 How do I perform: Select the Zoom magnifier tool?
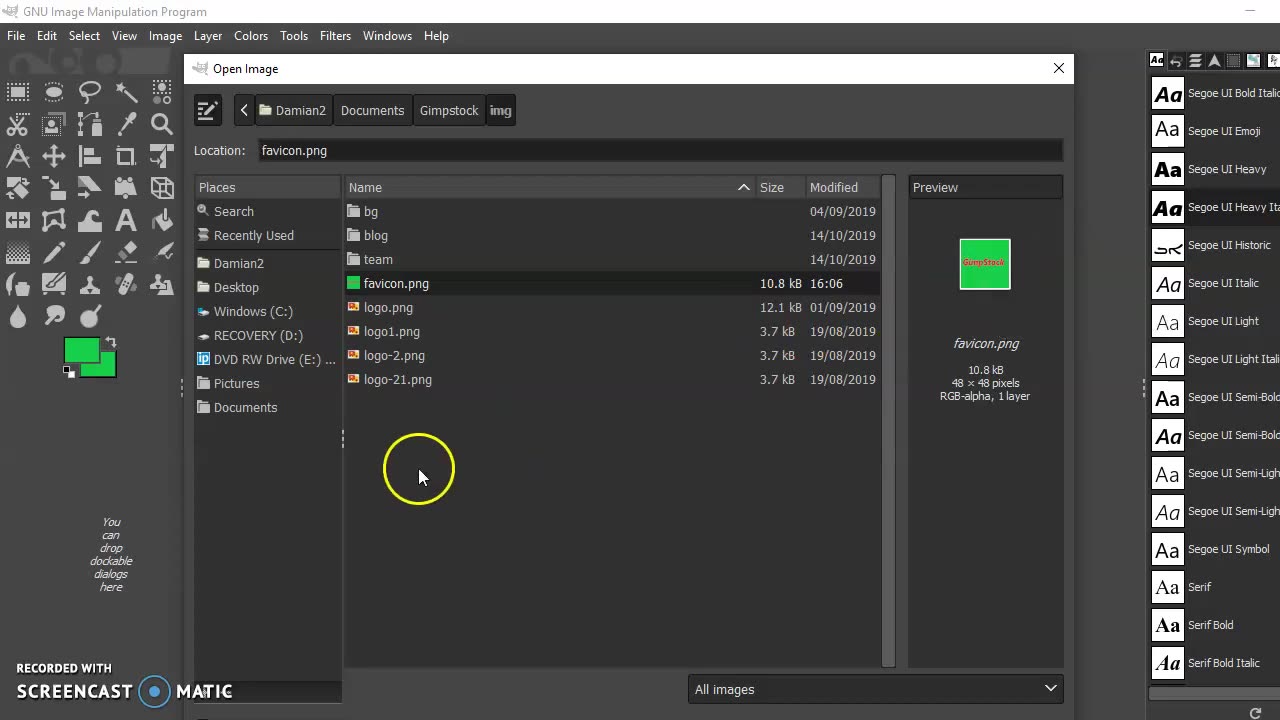click(x=162, y=125)
